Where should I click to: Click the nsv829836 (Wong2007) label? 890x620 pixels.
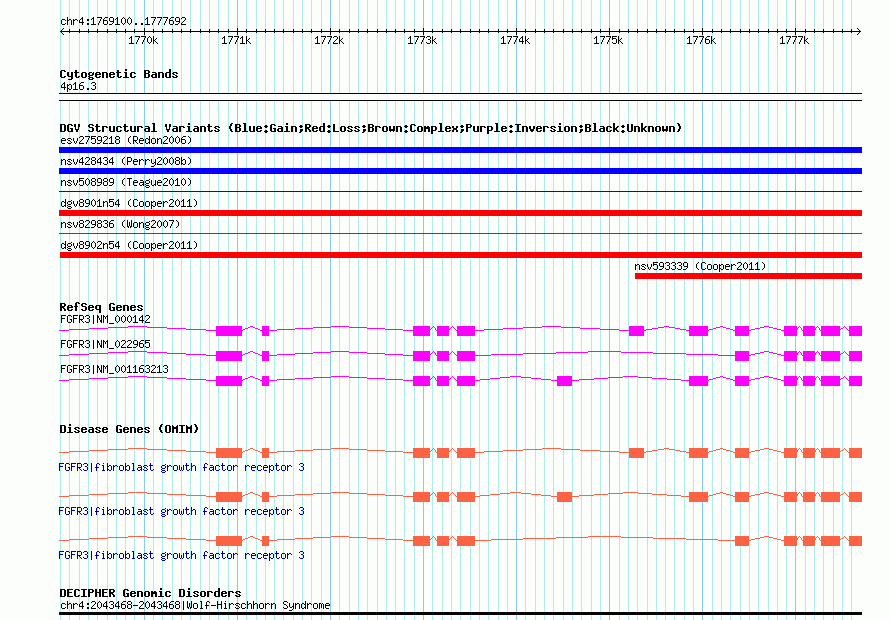120,224
